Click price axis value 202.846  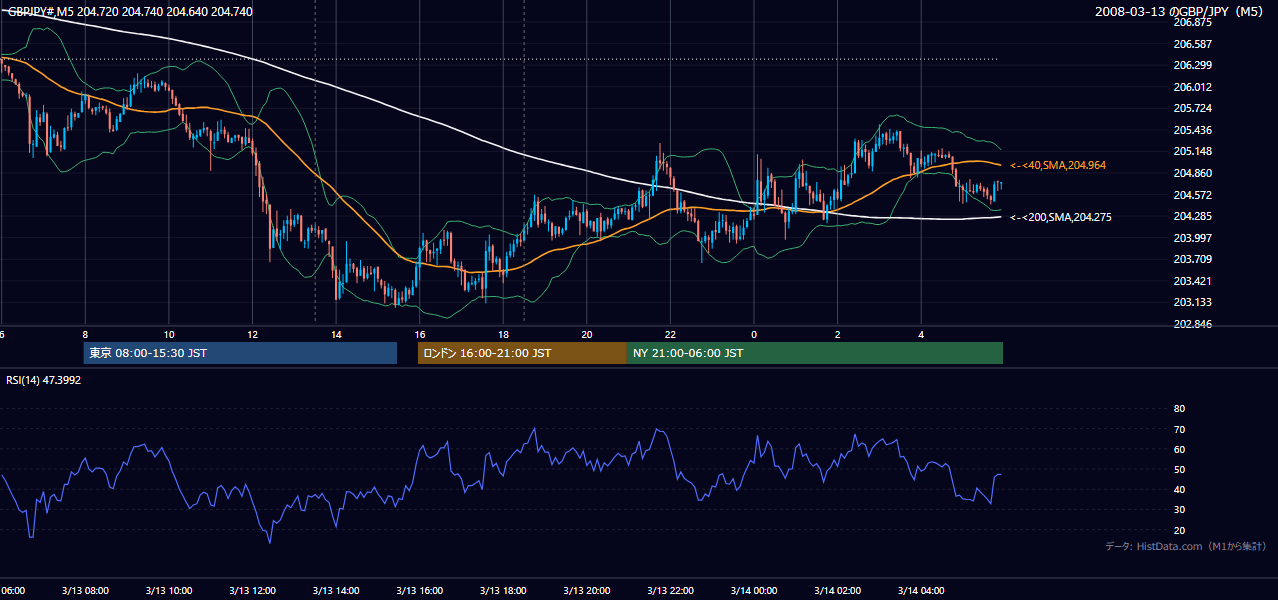pyautogui.click(x=1194, y=324)
